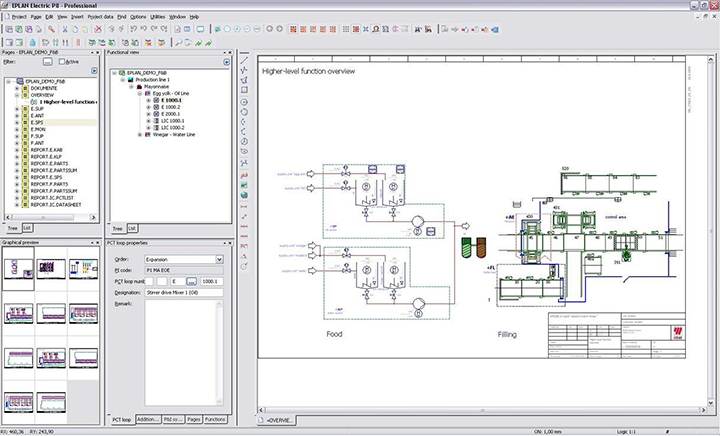Toggle checkbox for E 1000.2 function
The height and width of the screenshot is (436, 720).
tap(155, 107)
